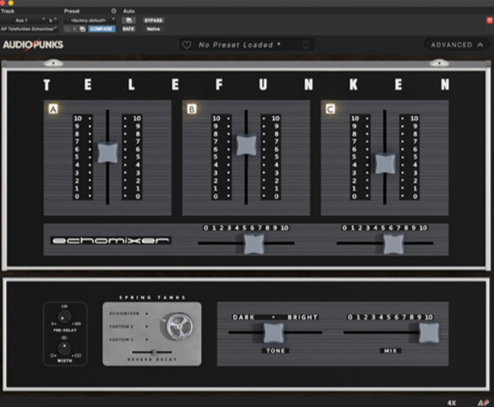Turn the Pre-Delay knob

click(64, 317)
